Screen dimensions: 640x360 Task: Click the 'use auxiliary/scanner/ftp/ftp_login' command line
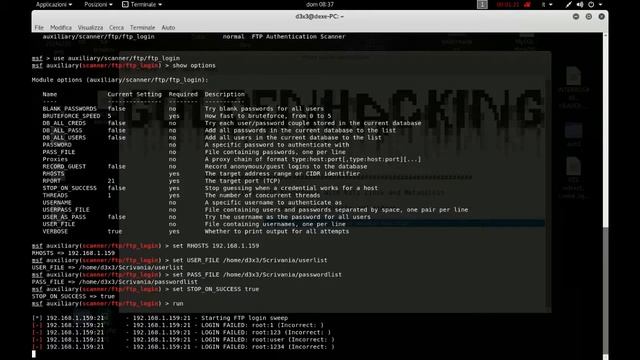pyautogui.click(x=116, y=58)
